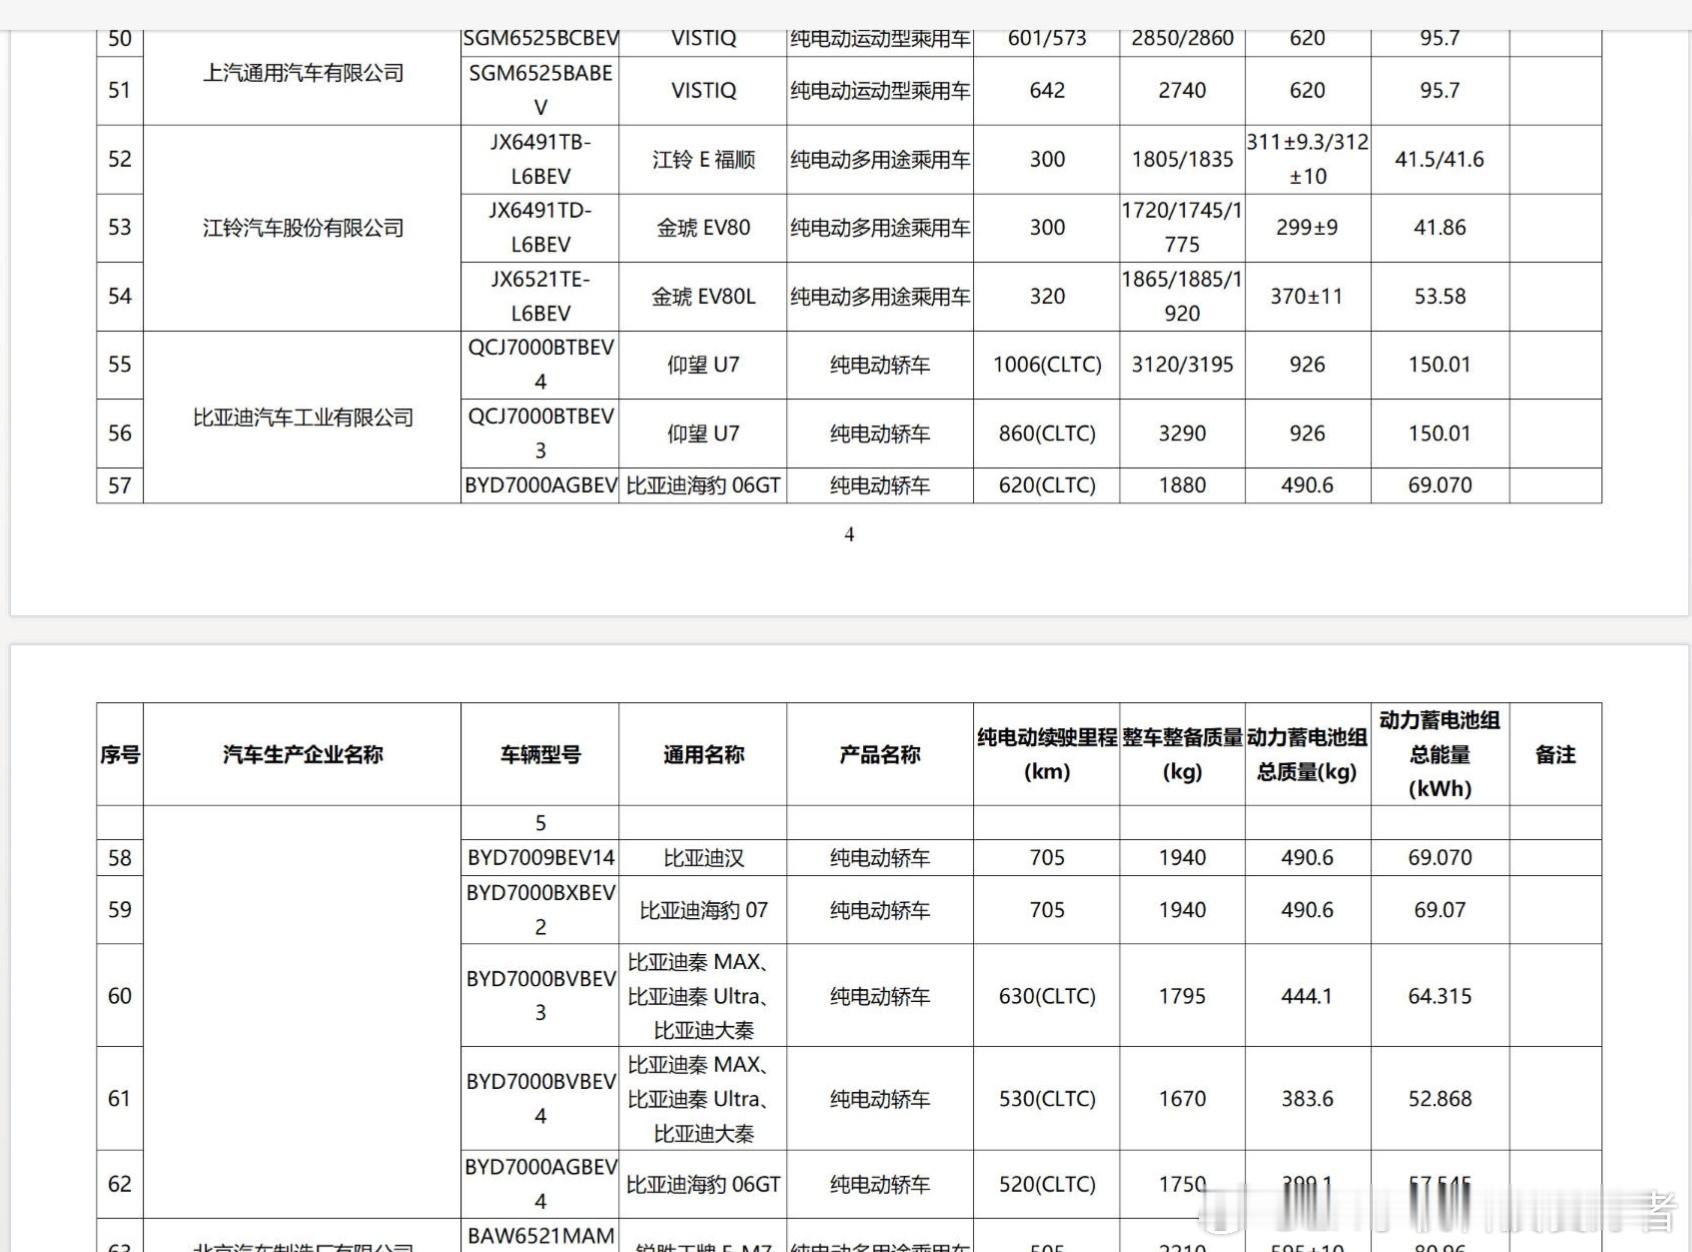Select curb weight 3290
The image size is (1692, 1252).
tap(1182, 433)
